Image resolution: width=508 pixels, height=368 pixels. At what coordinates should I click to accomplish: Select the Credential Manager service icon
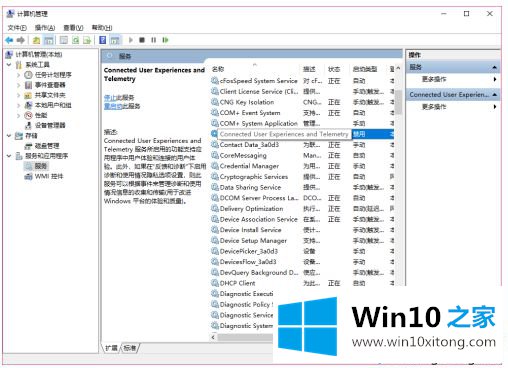tap(215, 166)
